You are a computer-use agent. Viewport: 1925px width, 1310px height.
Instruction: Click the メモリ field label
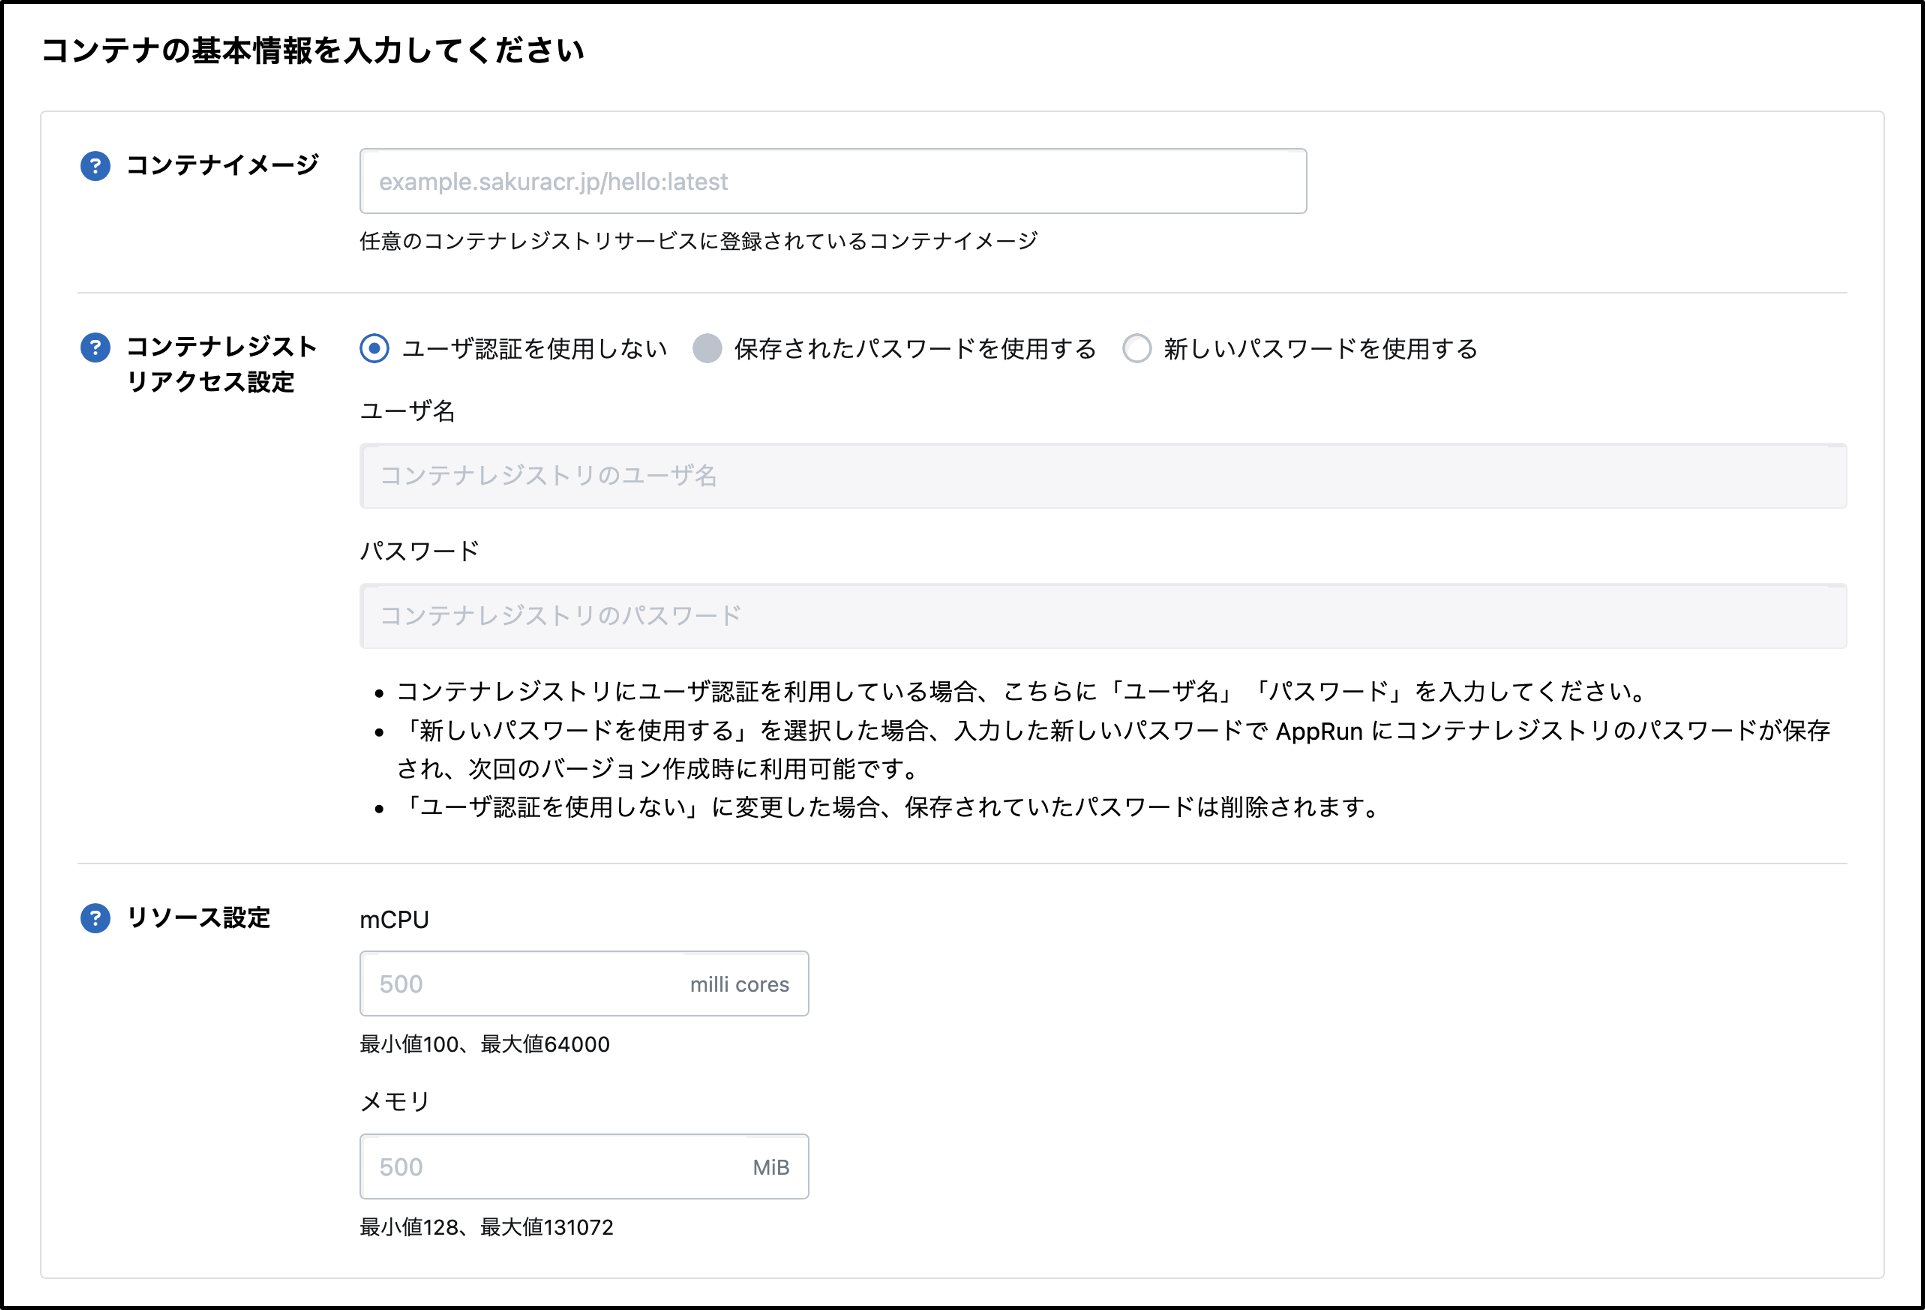(x=394, y=1102)
